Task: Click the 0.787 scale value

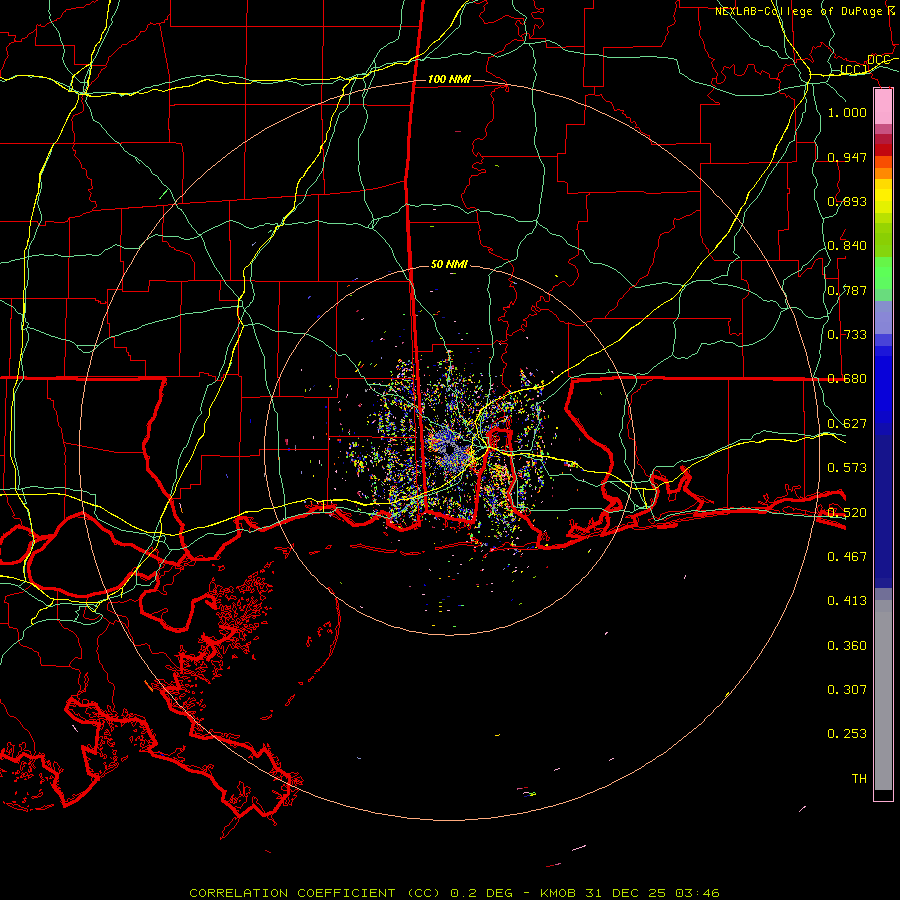Action: 847,290
